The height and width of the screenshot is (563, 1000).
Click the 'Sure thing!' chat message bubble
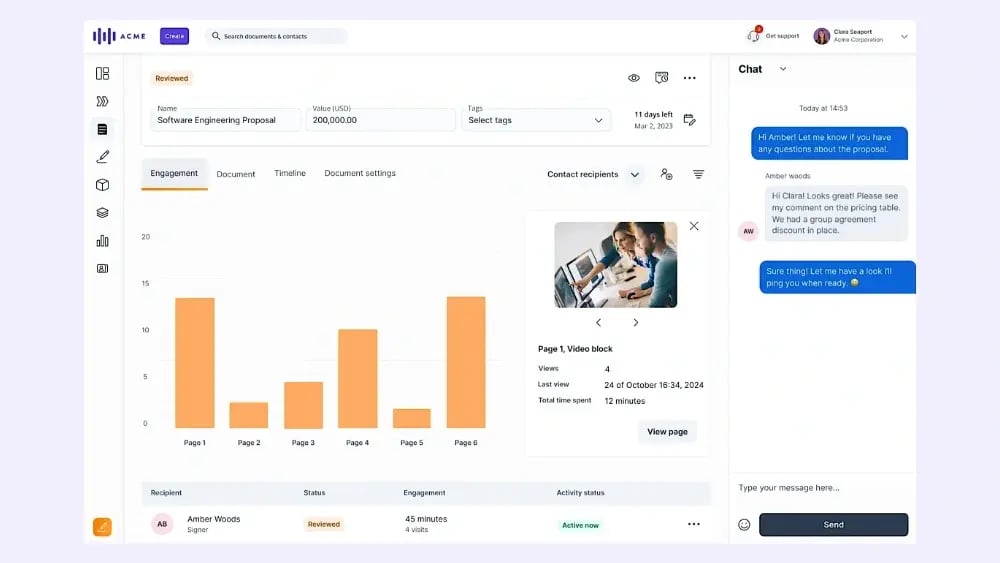click(837, 277)
